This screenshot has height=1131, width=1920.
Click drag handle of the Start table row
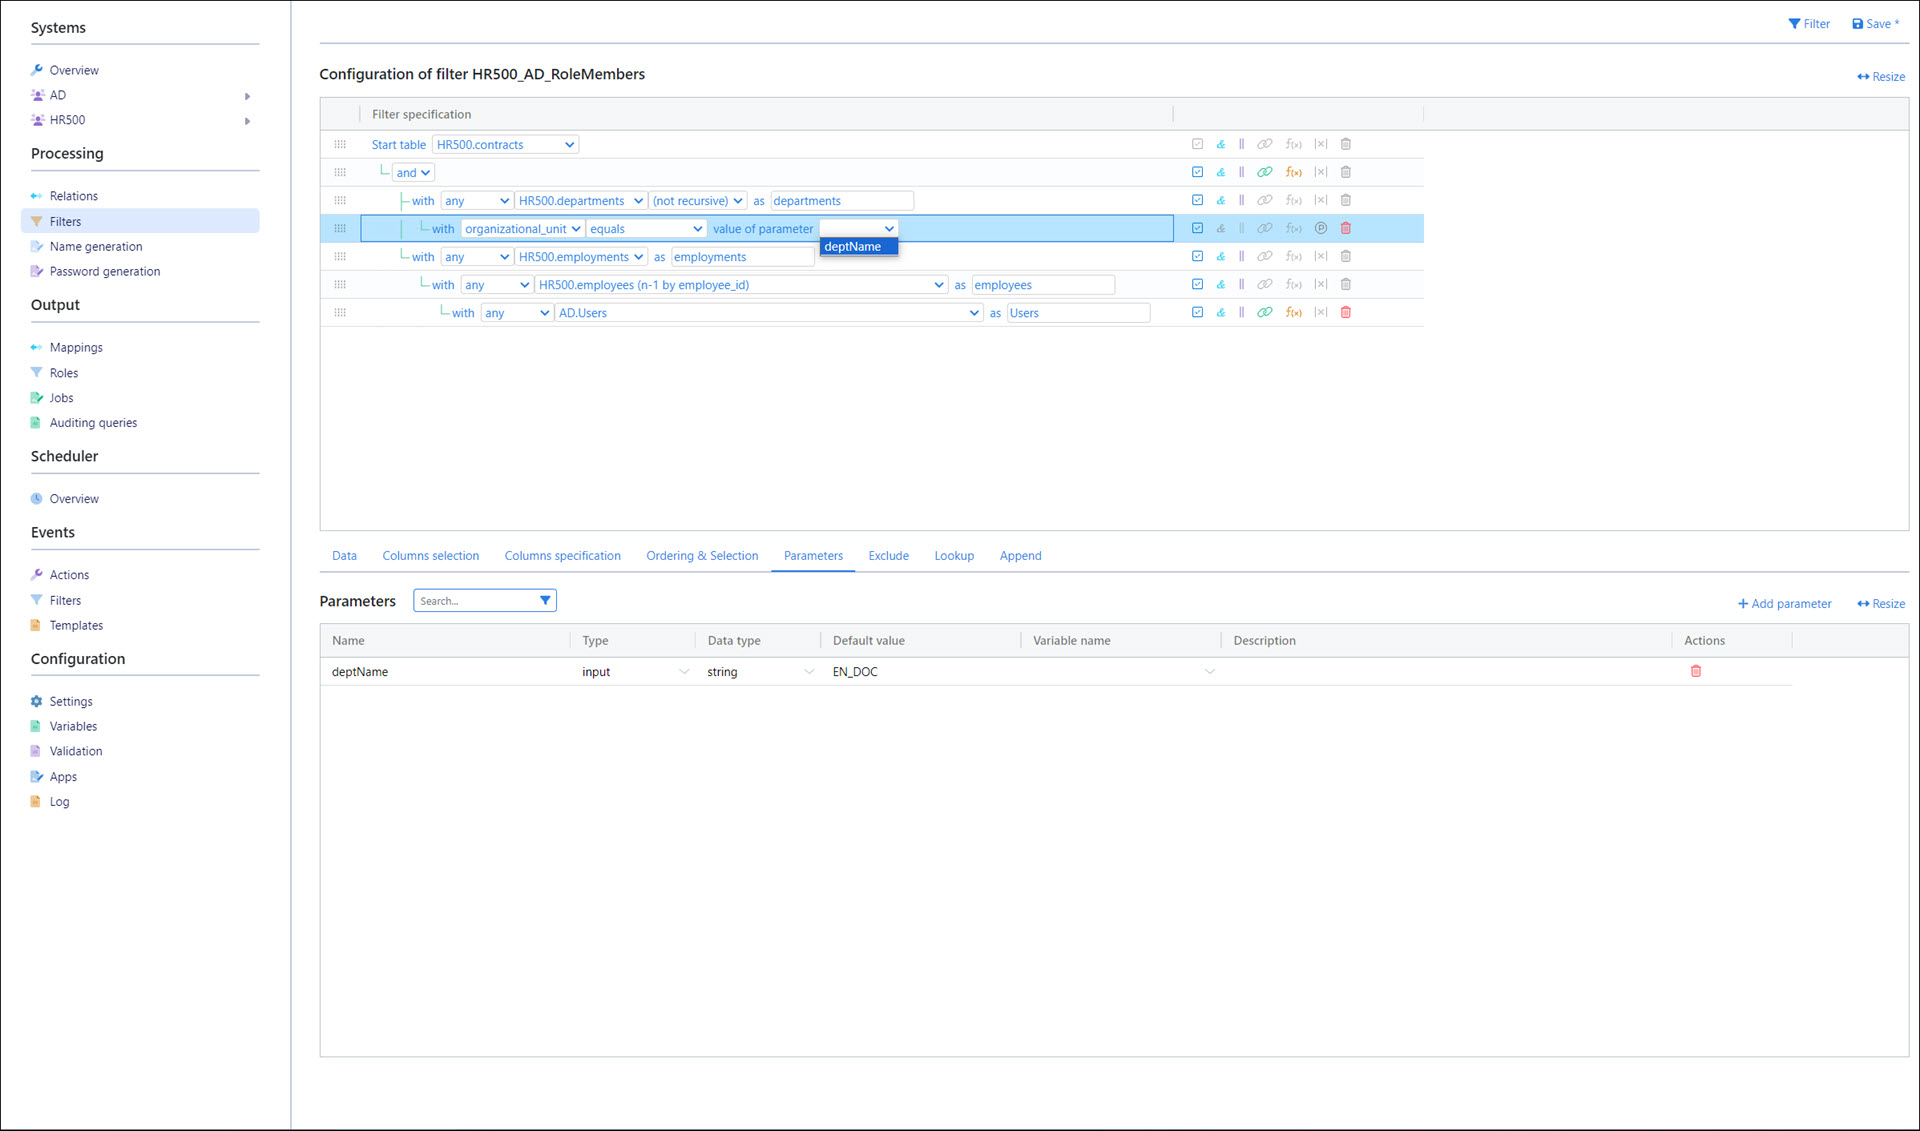coord(340,144)
